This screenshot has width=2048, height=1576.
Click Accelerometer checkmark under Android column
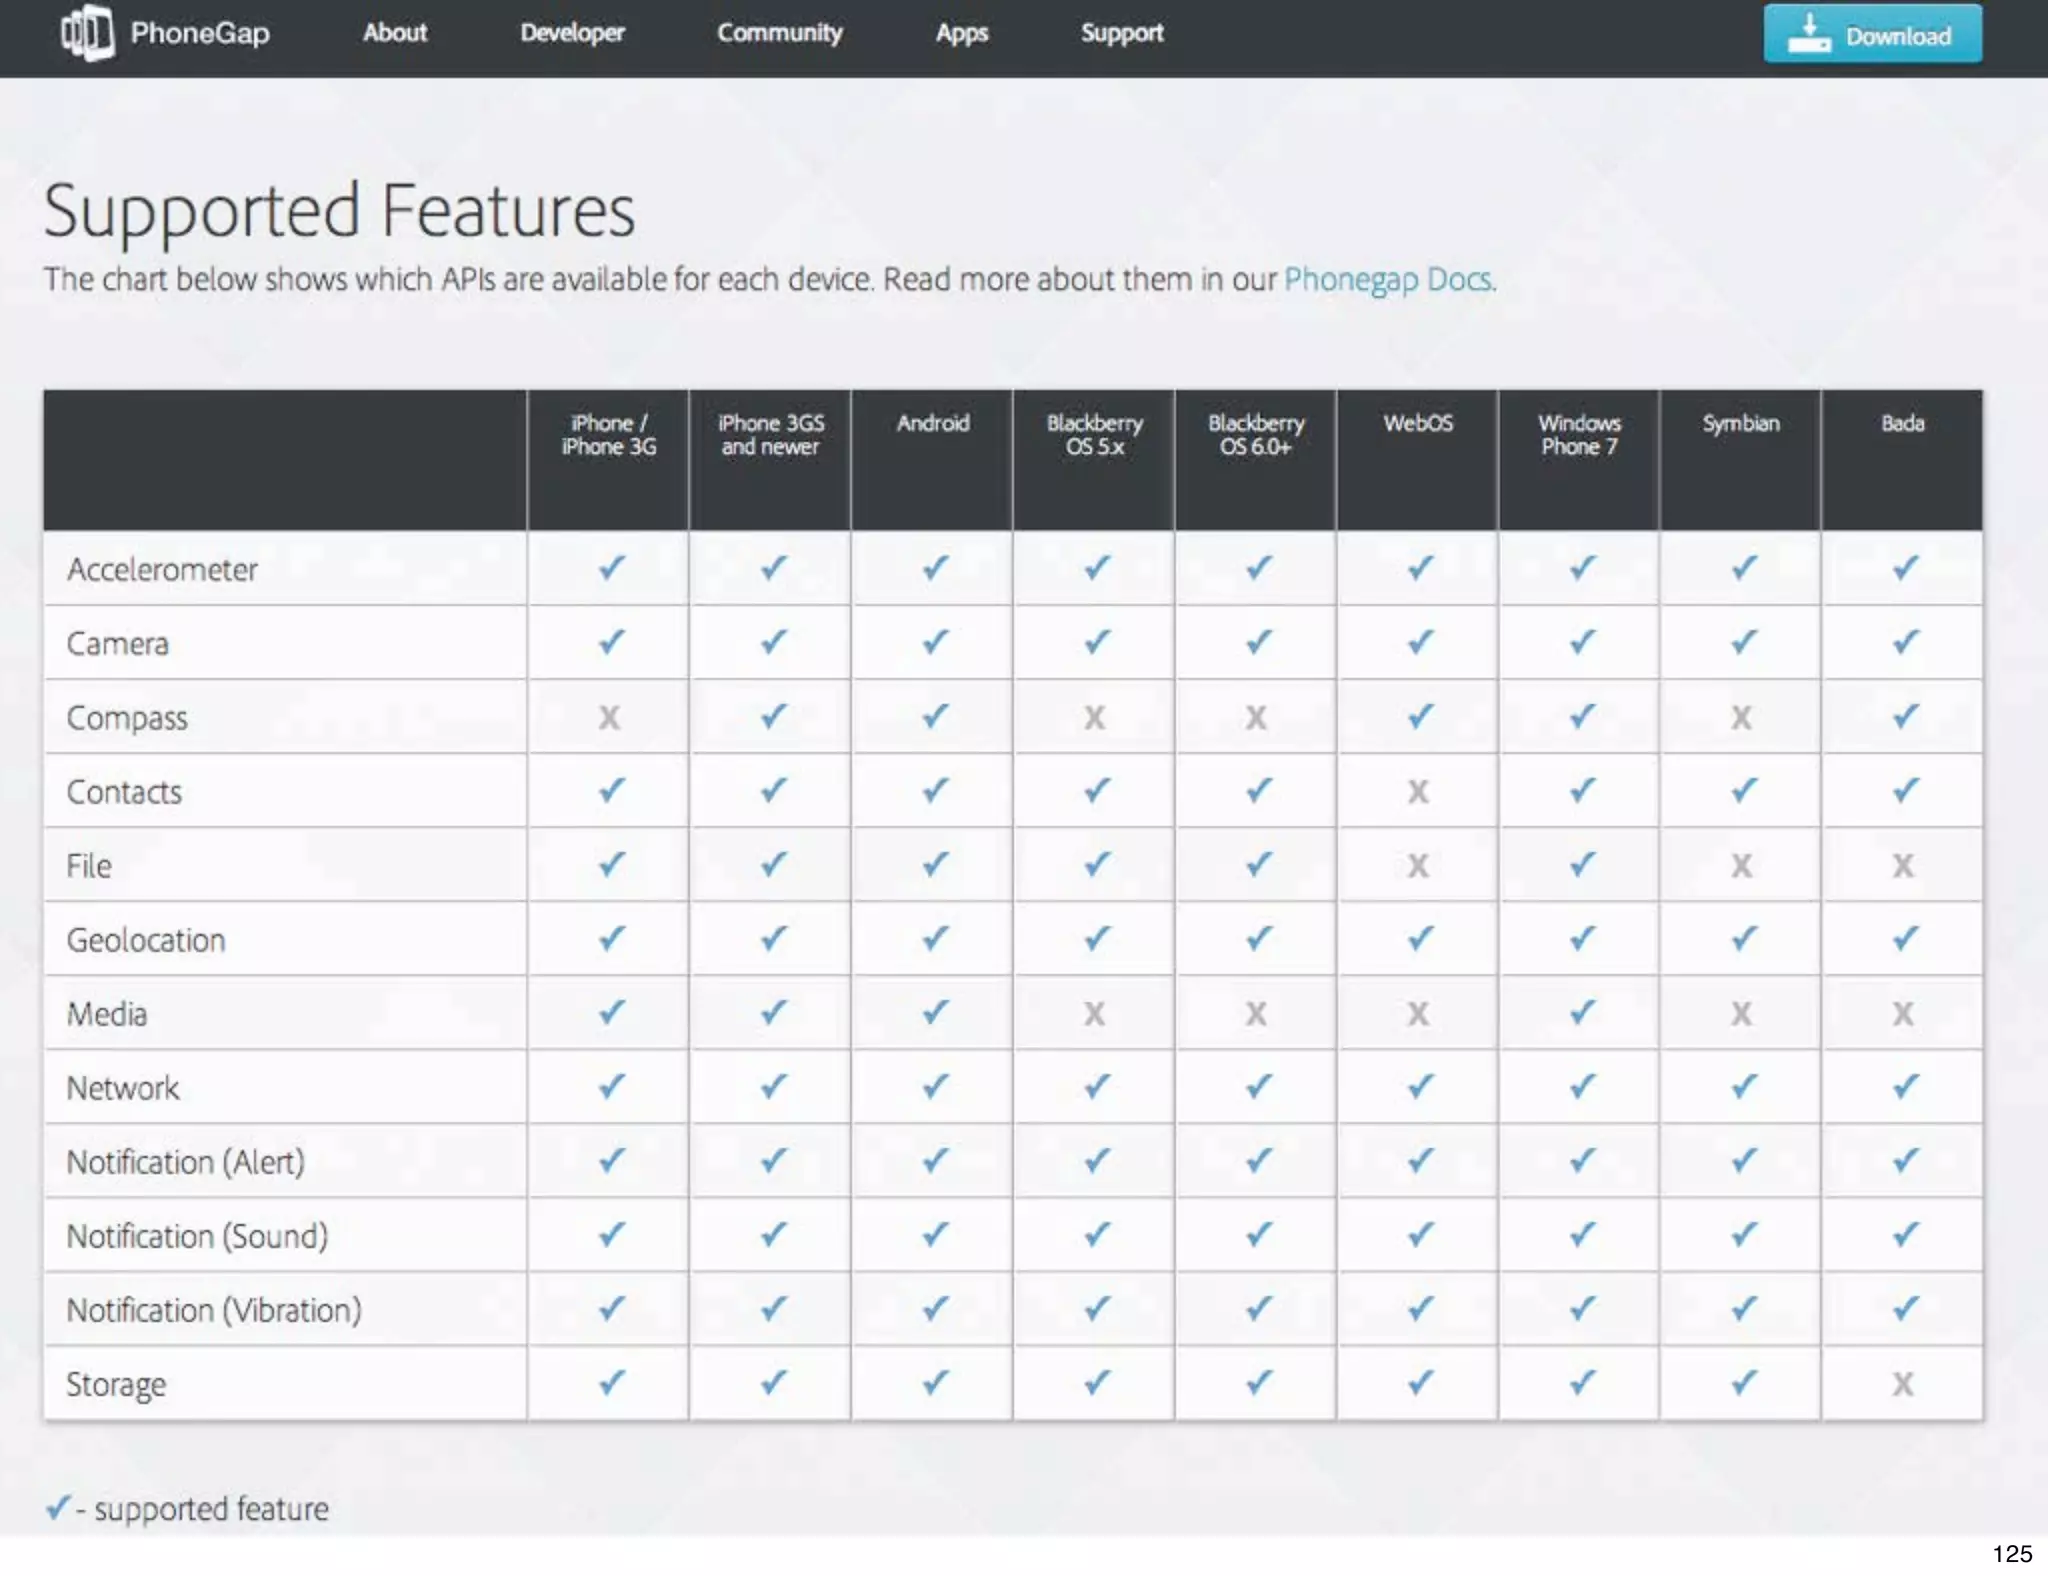(934, 568)
